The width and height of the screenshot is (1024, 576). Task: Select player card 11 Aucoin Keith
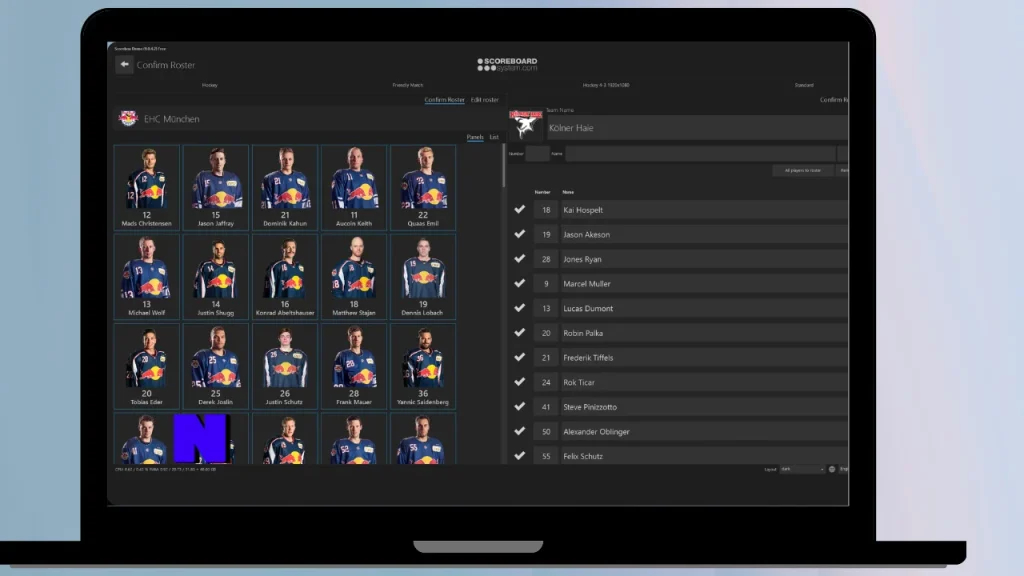click(x=354, y=187)
